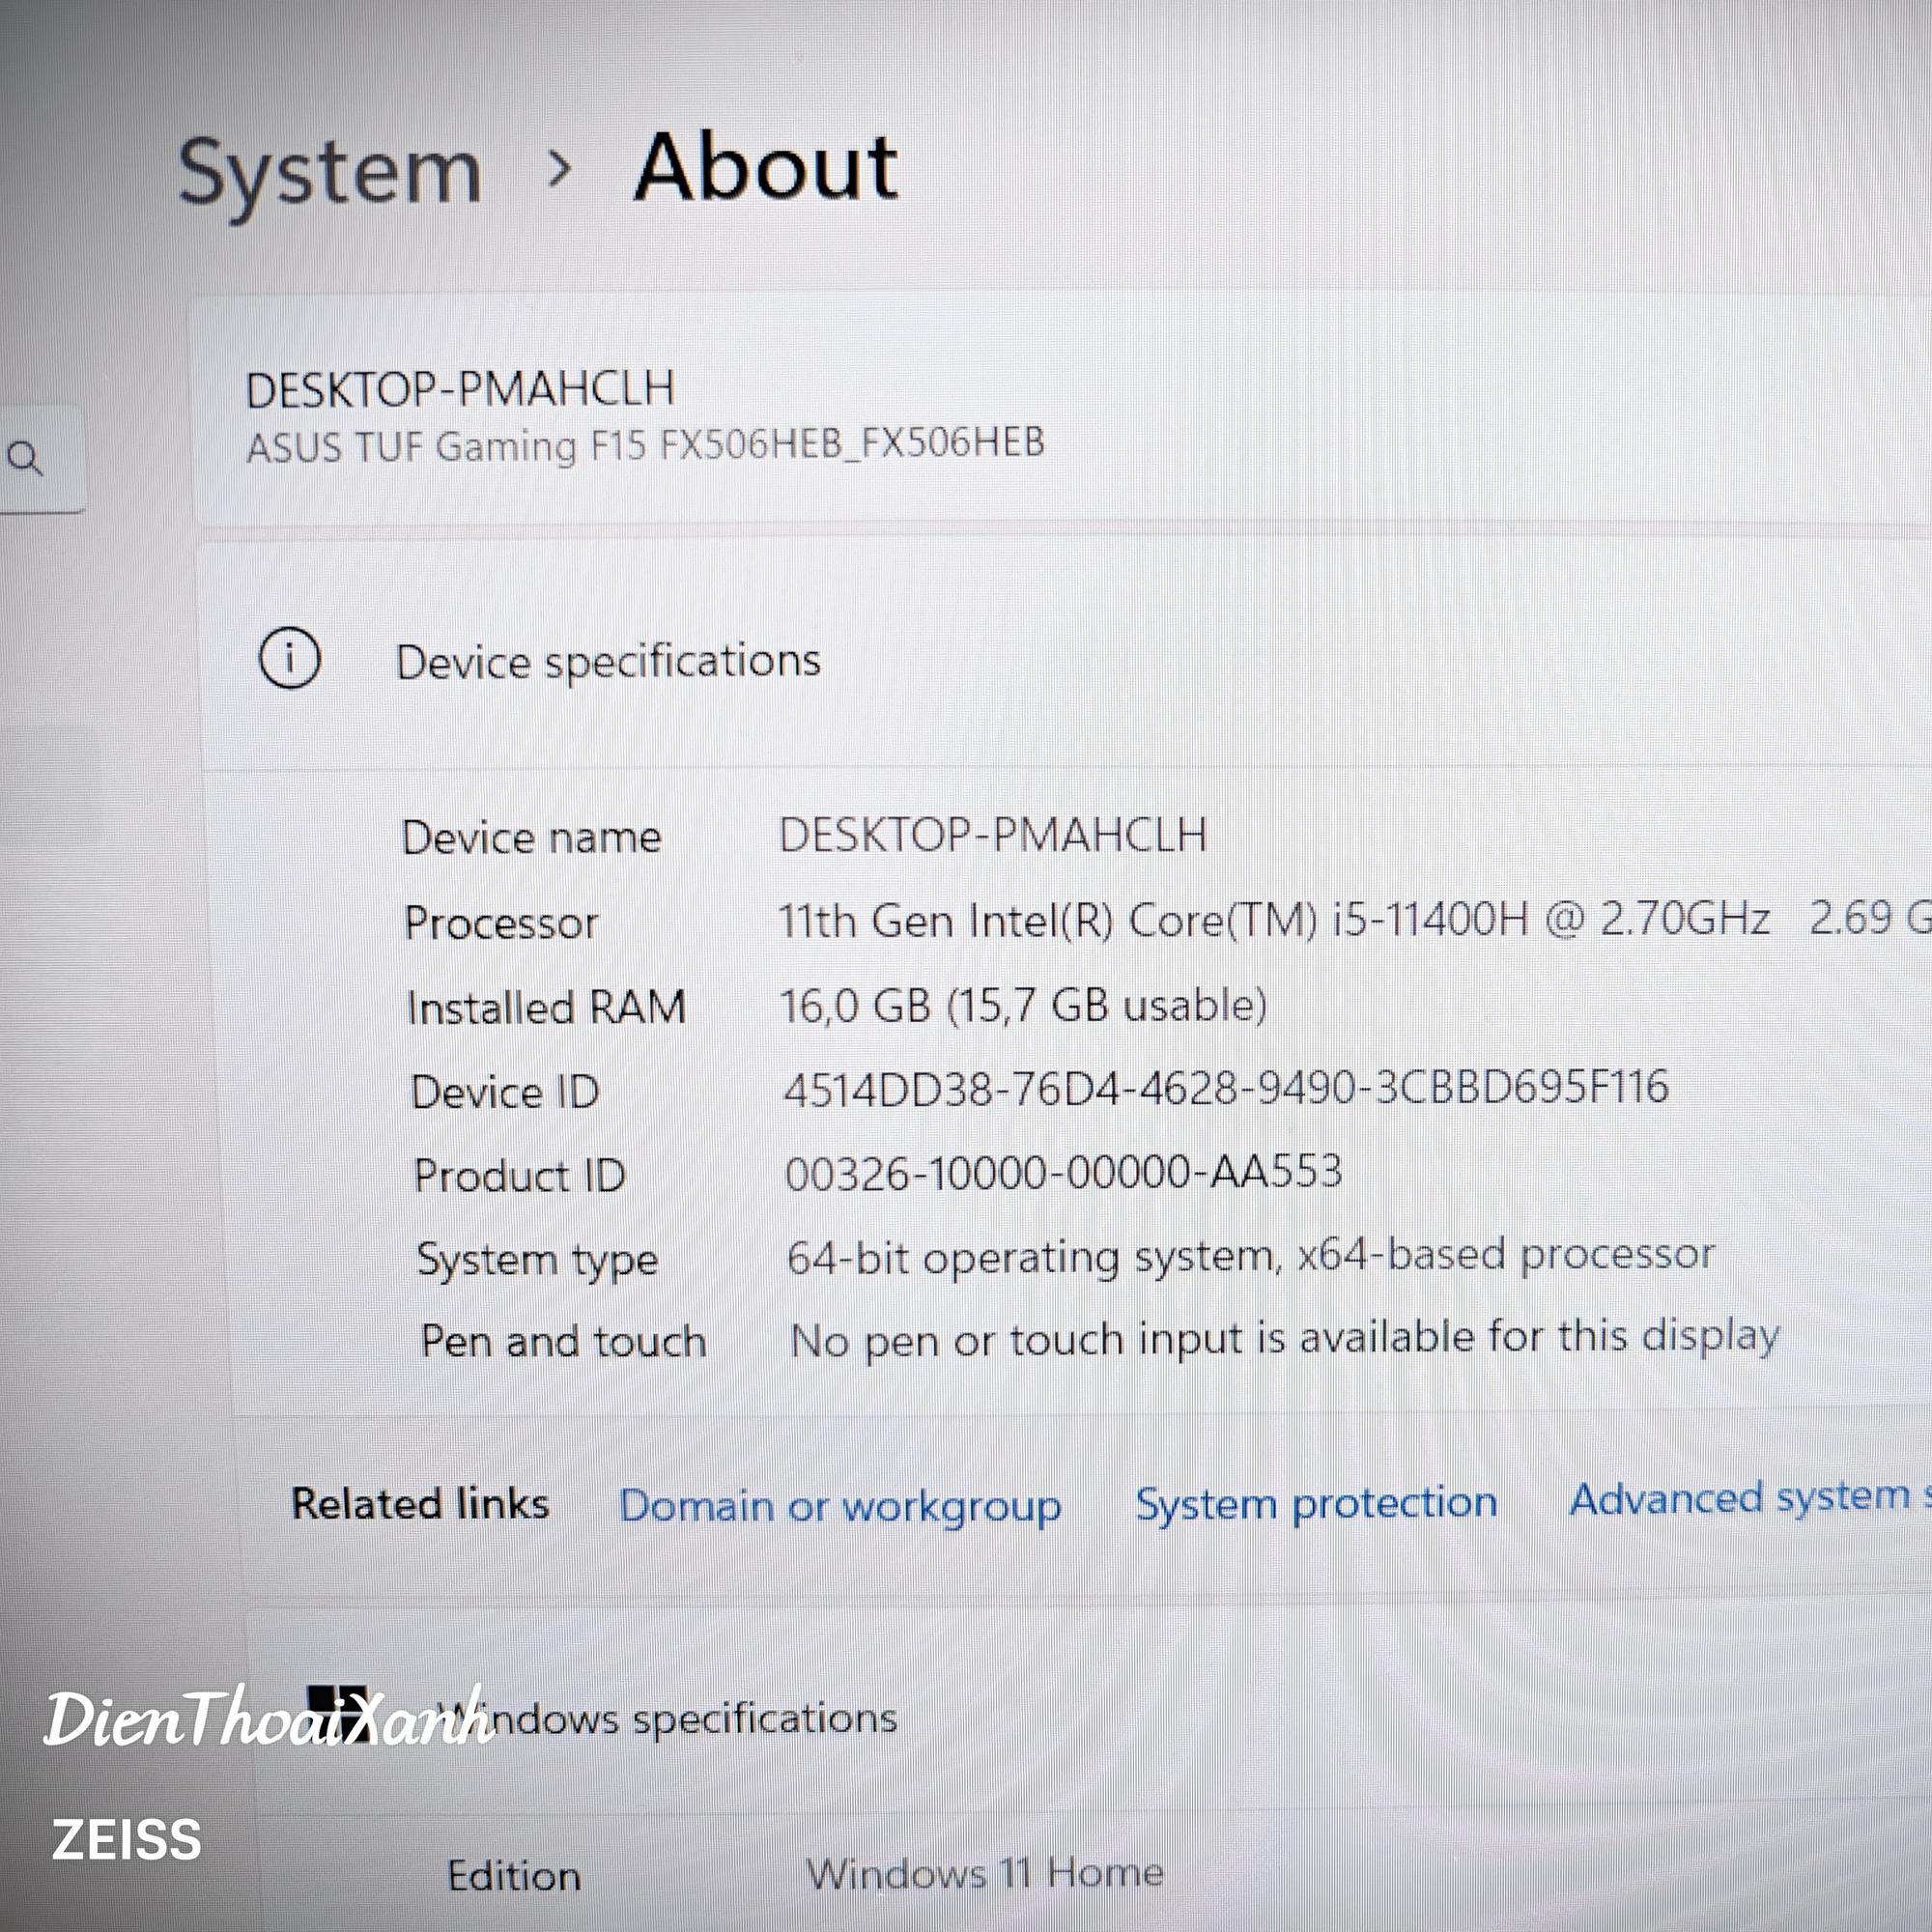Click the Windows logo beside Windows specifications
Viewport: 1932px width, 1932px height.
pyautogui.click(x=337, y=1712)
